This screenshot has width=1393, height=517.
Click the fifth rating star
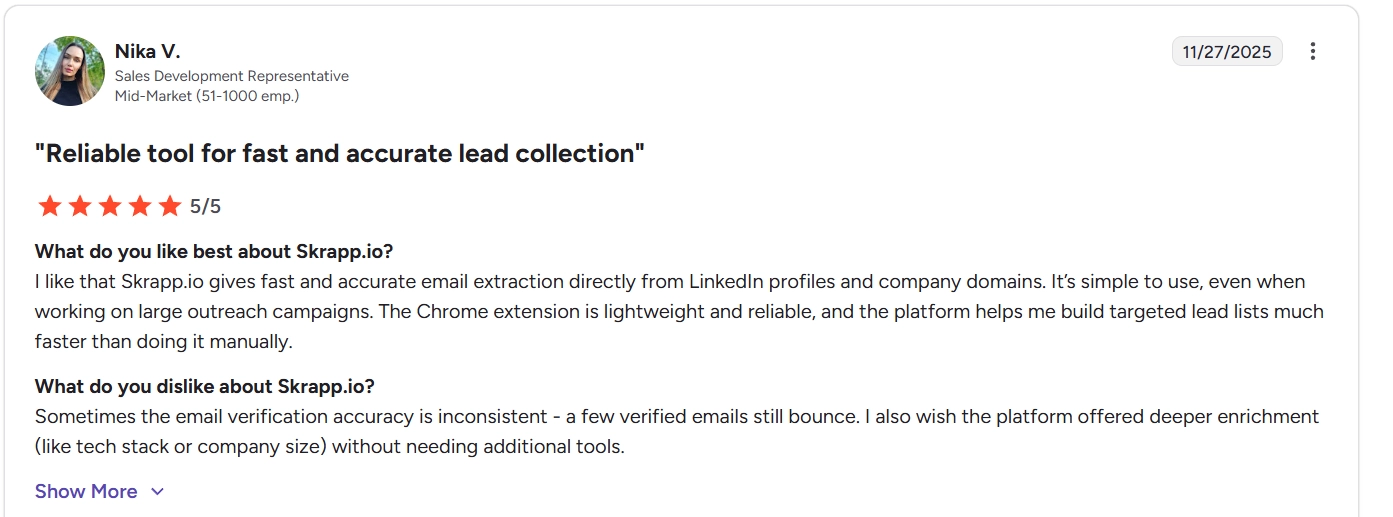[x=171, y=207]
